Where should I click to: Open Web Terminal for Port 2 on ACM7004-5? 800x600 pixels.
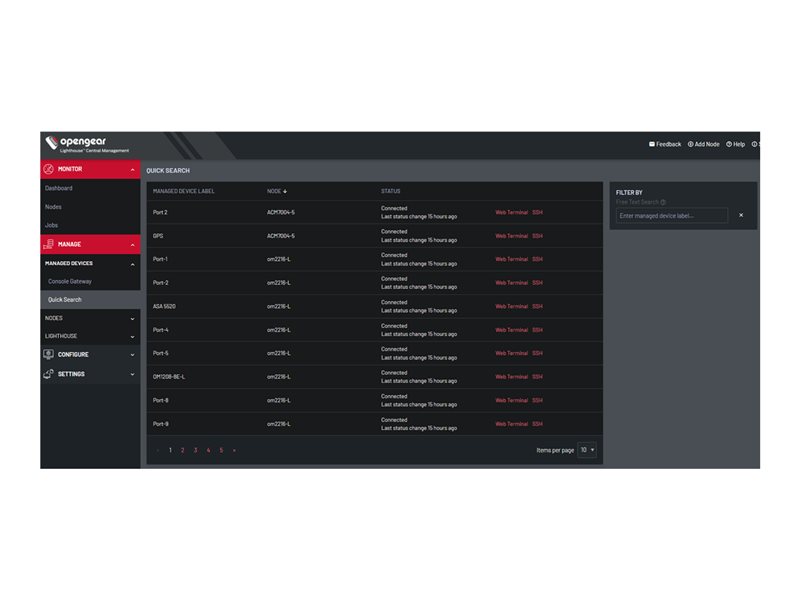tap(511, 212)
